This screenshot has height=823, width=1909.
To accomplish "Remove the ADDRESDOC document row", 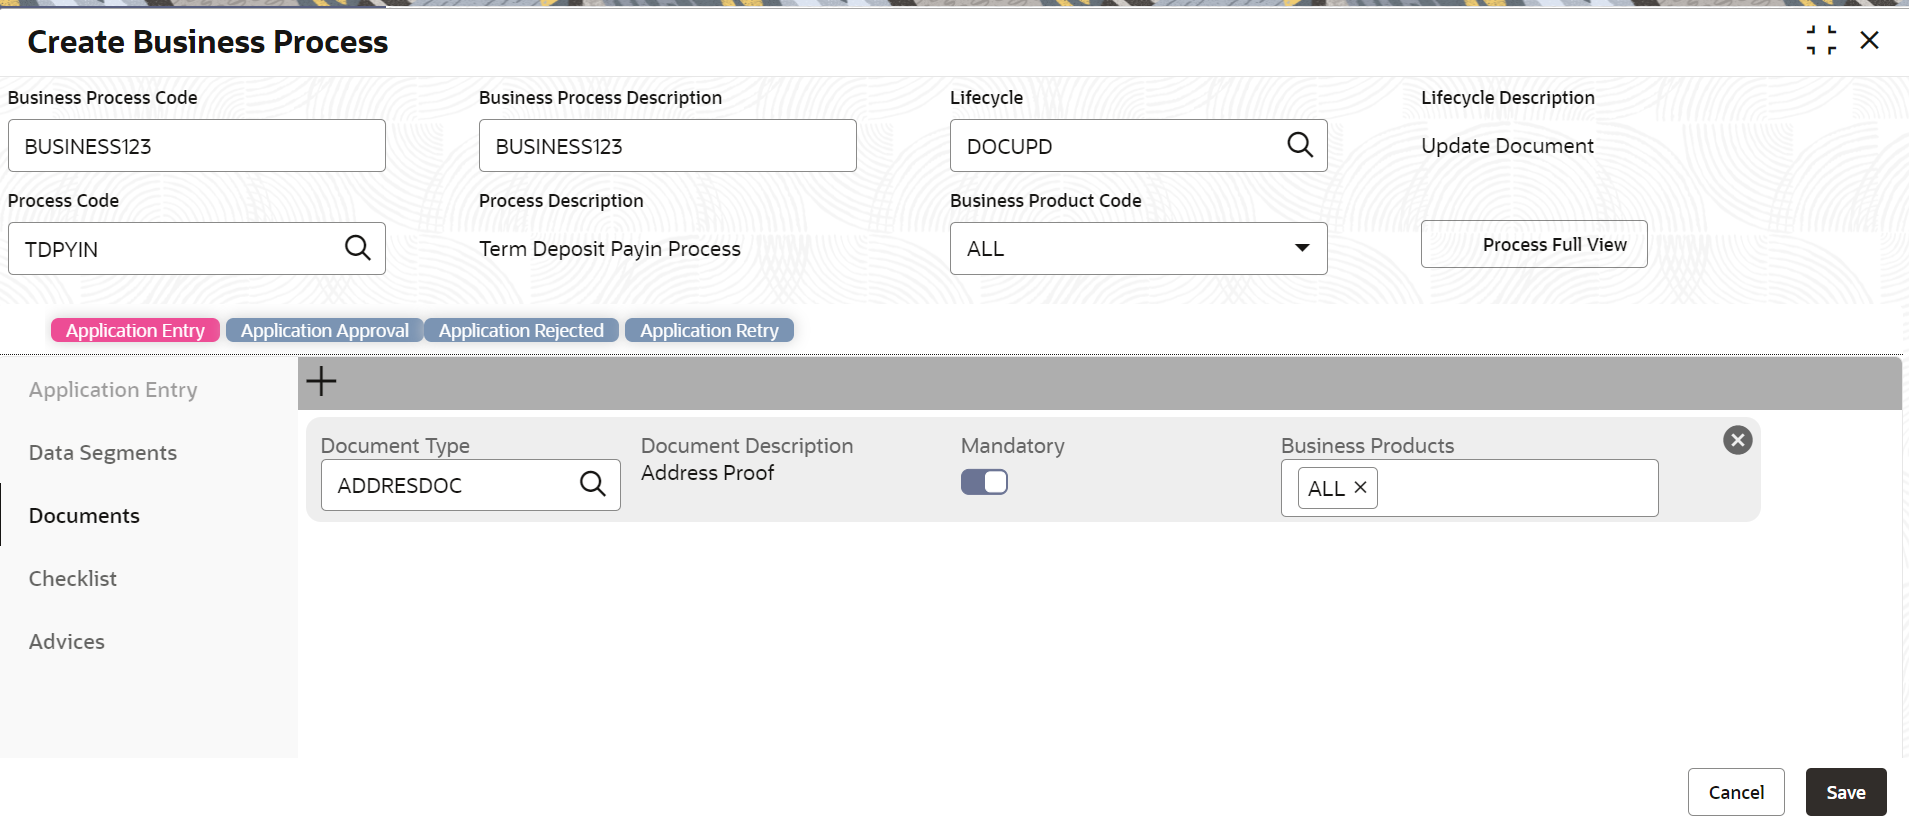I will click(x=1737, y=440).
